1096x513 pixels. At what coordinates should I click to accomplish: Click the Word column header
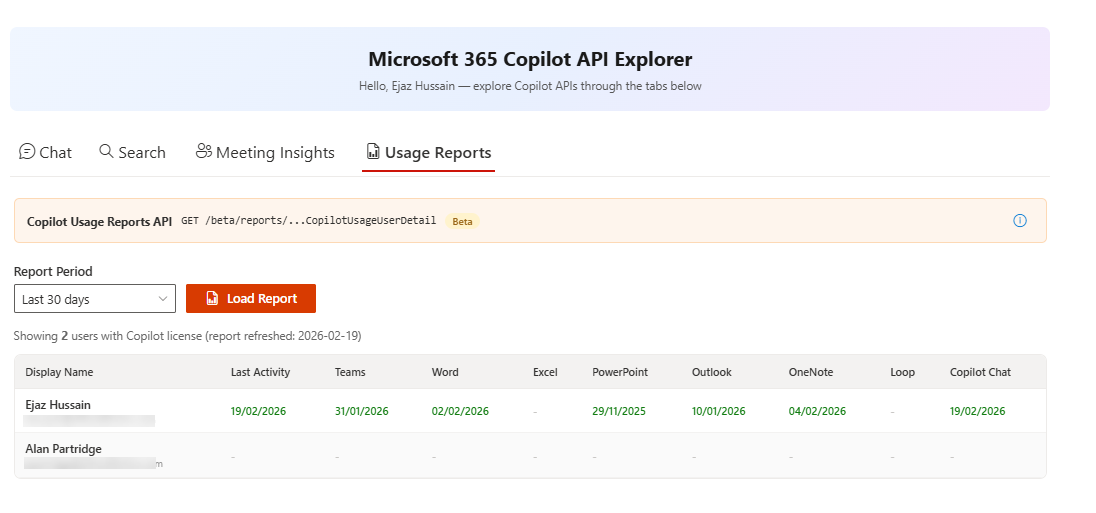coord(445,372)
